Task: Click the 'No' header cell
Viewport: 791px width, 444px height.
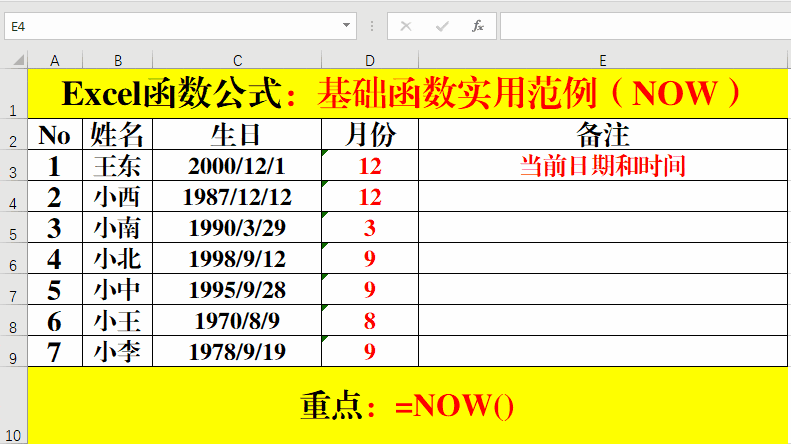Action: point(55,135)
